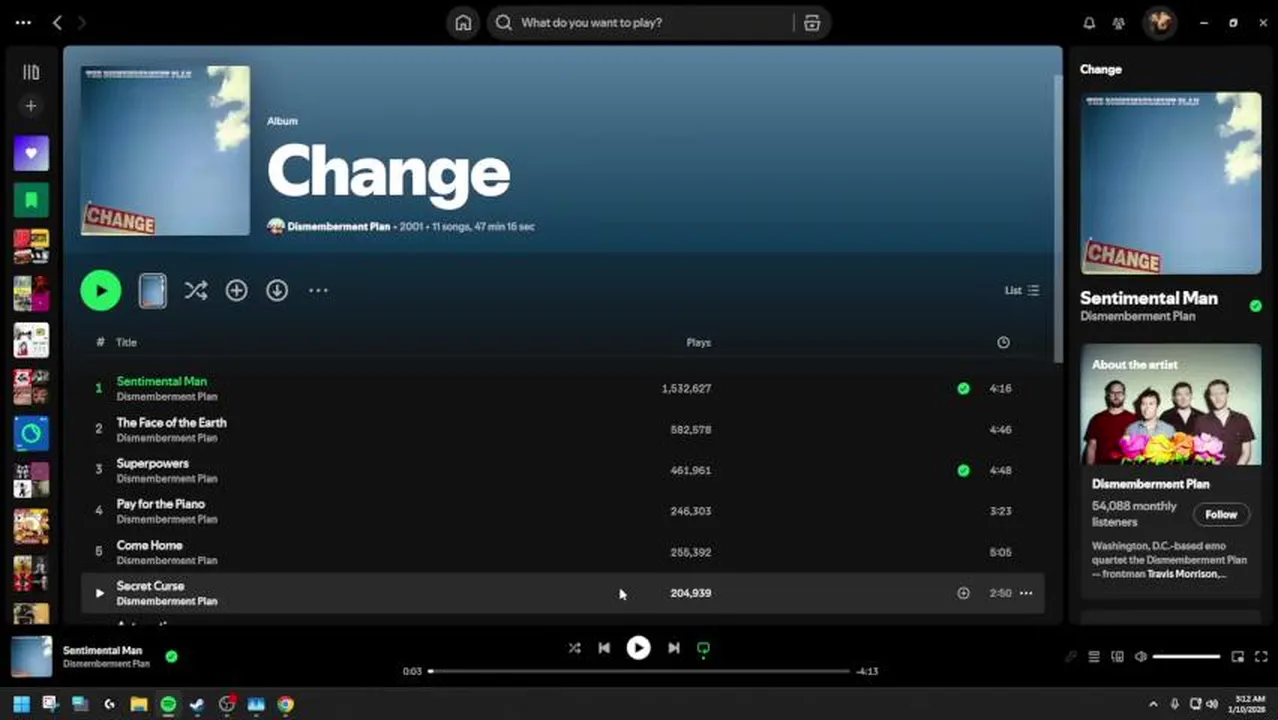
Task: Toggle saved checkmark on Sentimental Man row
Action: click(x=963, y=388)
